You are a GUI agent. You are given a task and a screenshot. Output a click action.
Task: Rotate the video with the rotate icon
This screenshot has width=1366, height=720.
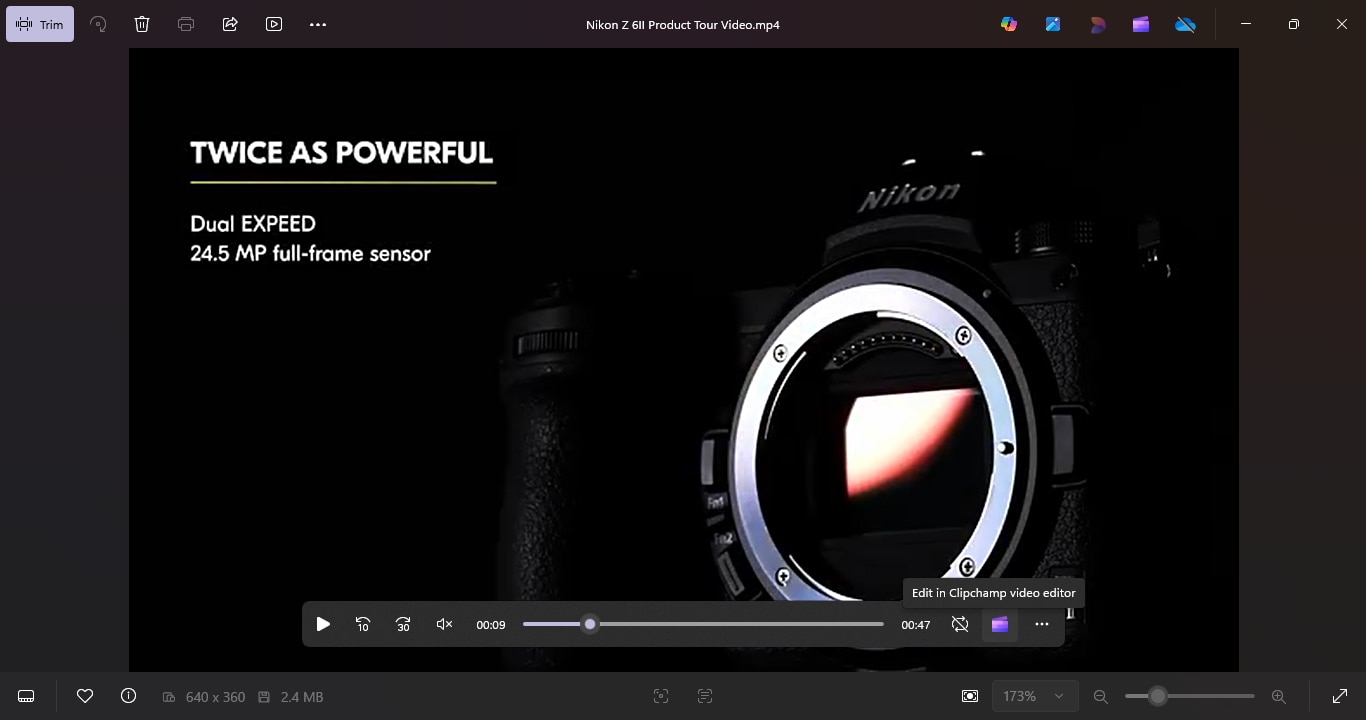coord(98,24)
